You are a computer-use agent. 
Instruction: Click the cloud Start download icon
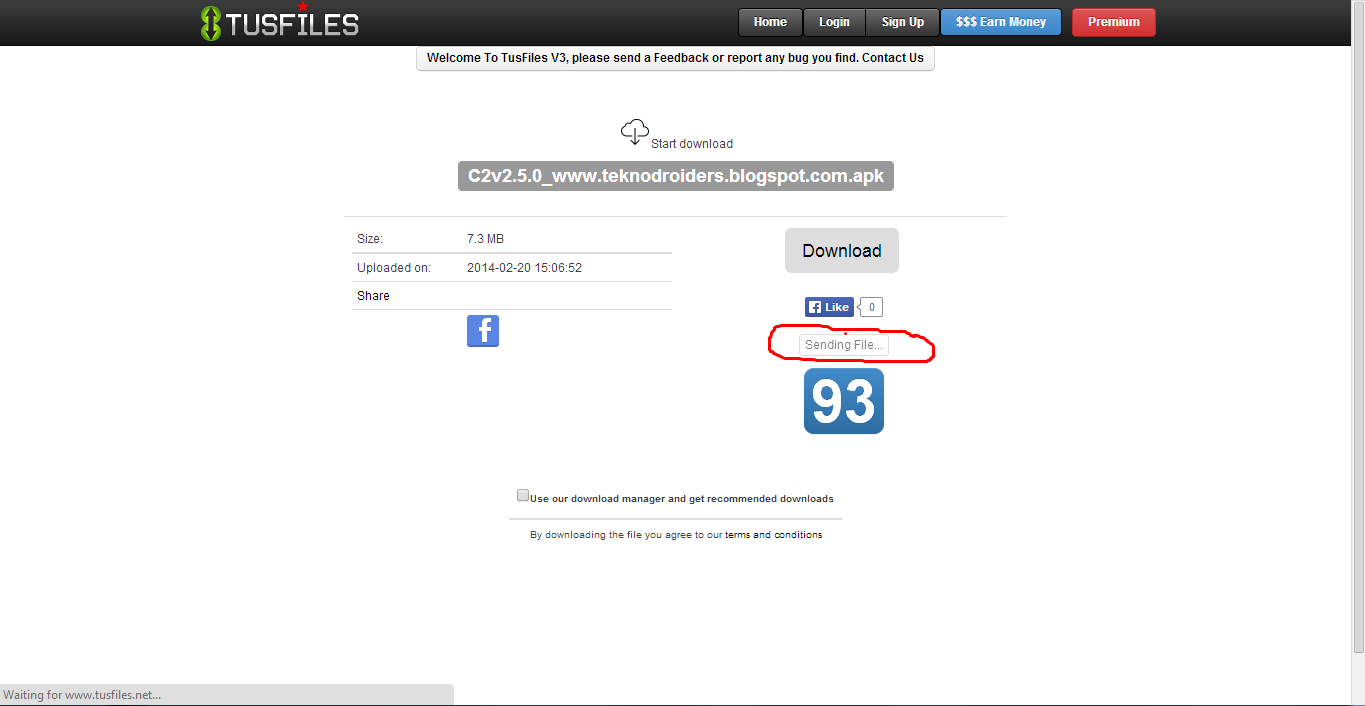pos(634,130)
